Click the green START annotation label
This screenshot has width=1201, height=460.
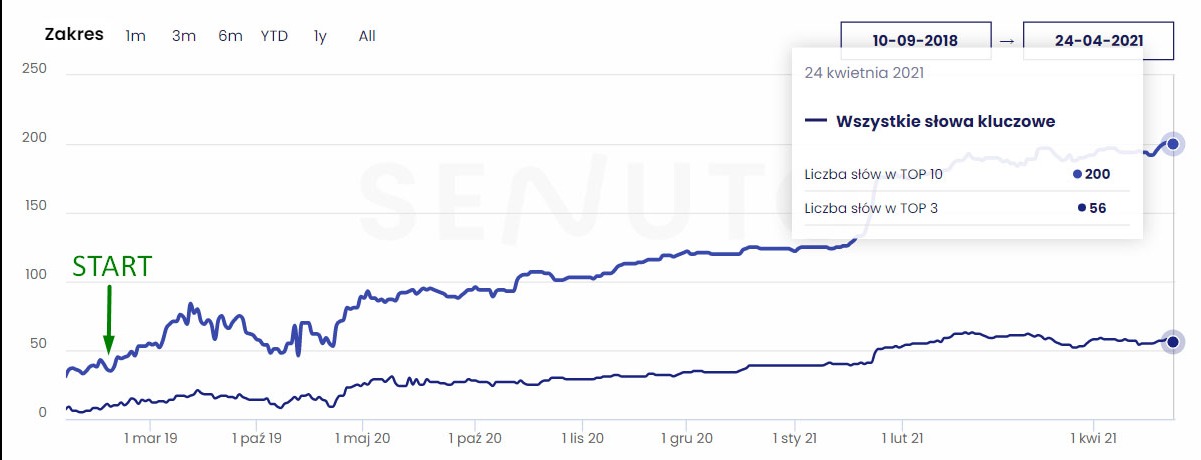click(x=112, y=266)
